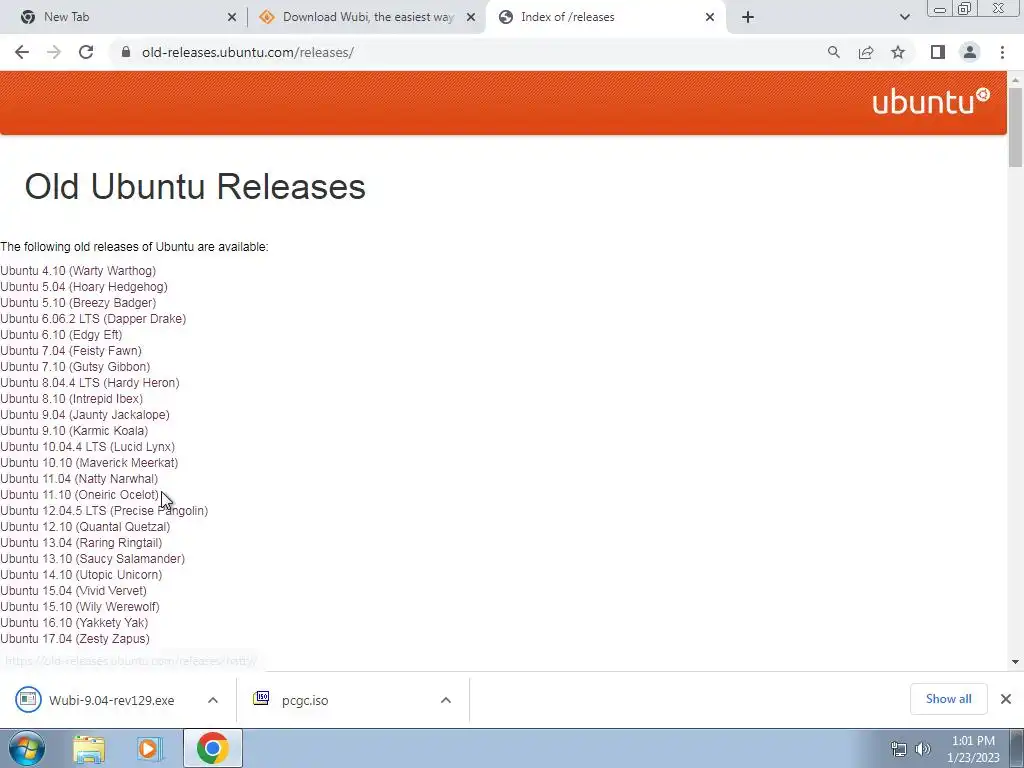Click the forward navigation arrow

(54, 52)
